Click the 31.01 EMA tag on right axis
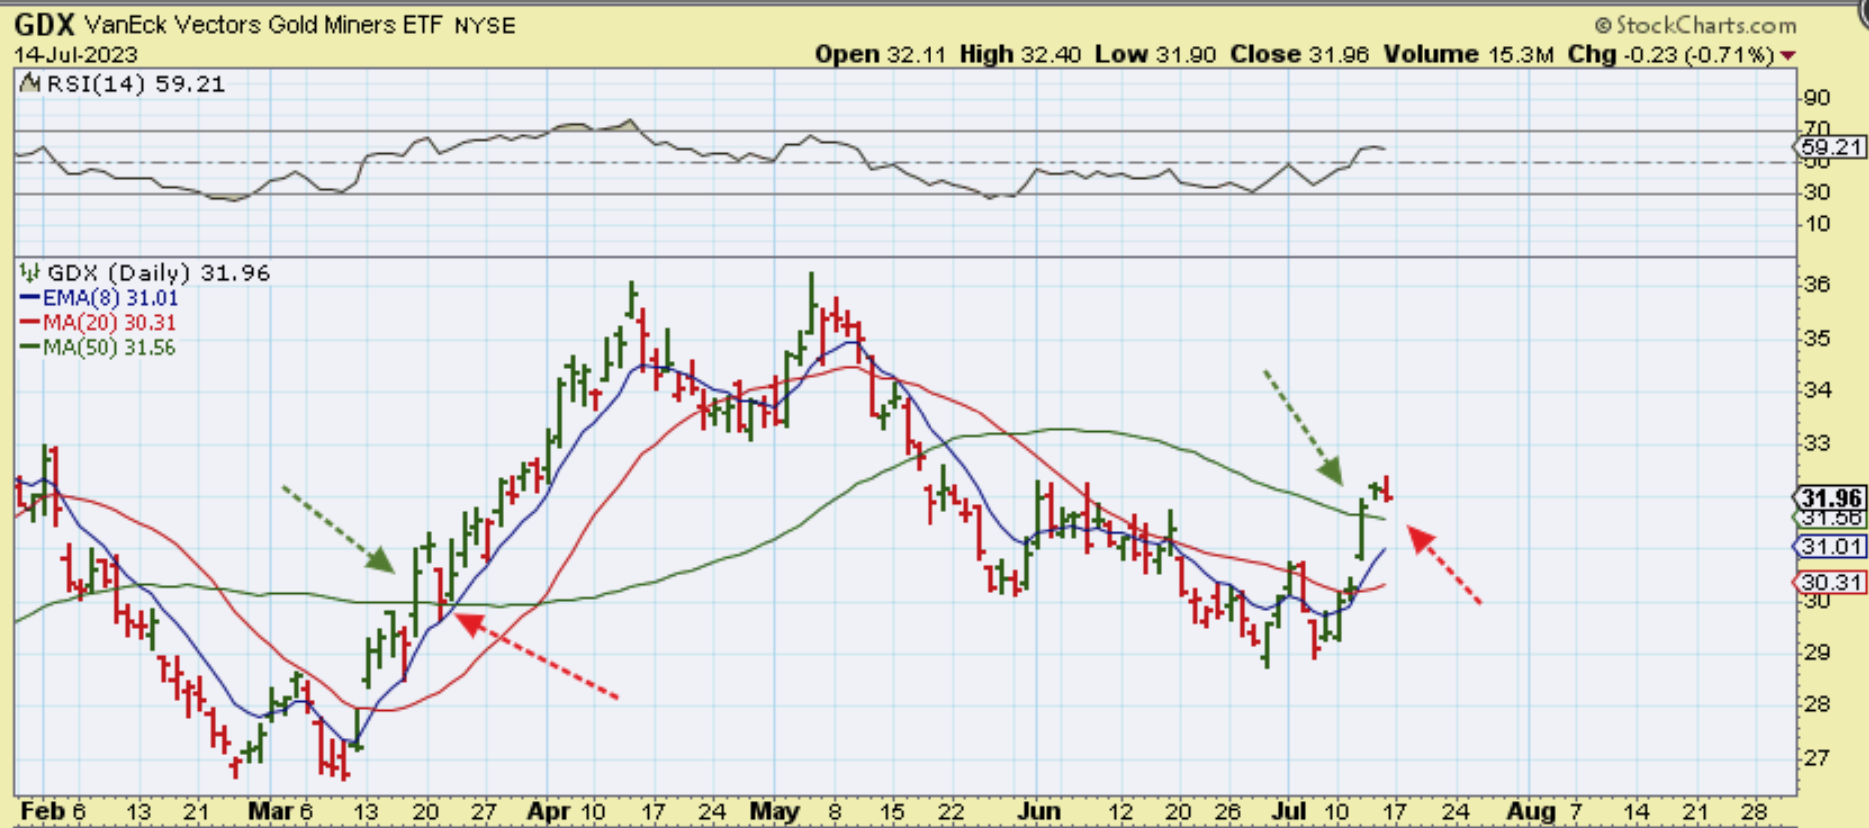This screenshot has height=828, width=1869. pos(1831,547)
